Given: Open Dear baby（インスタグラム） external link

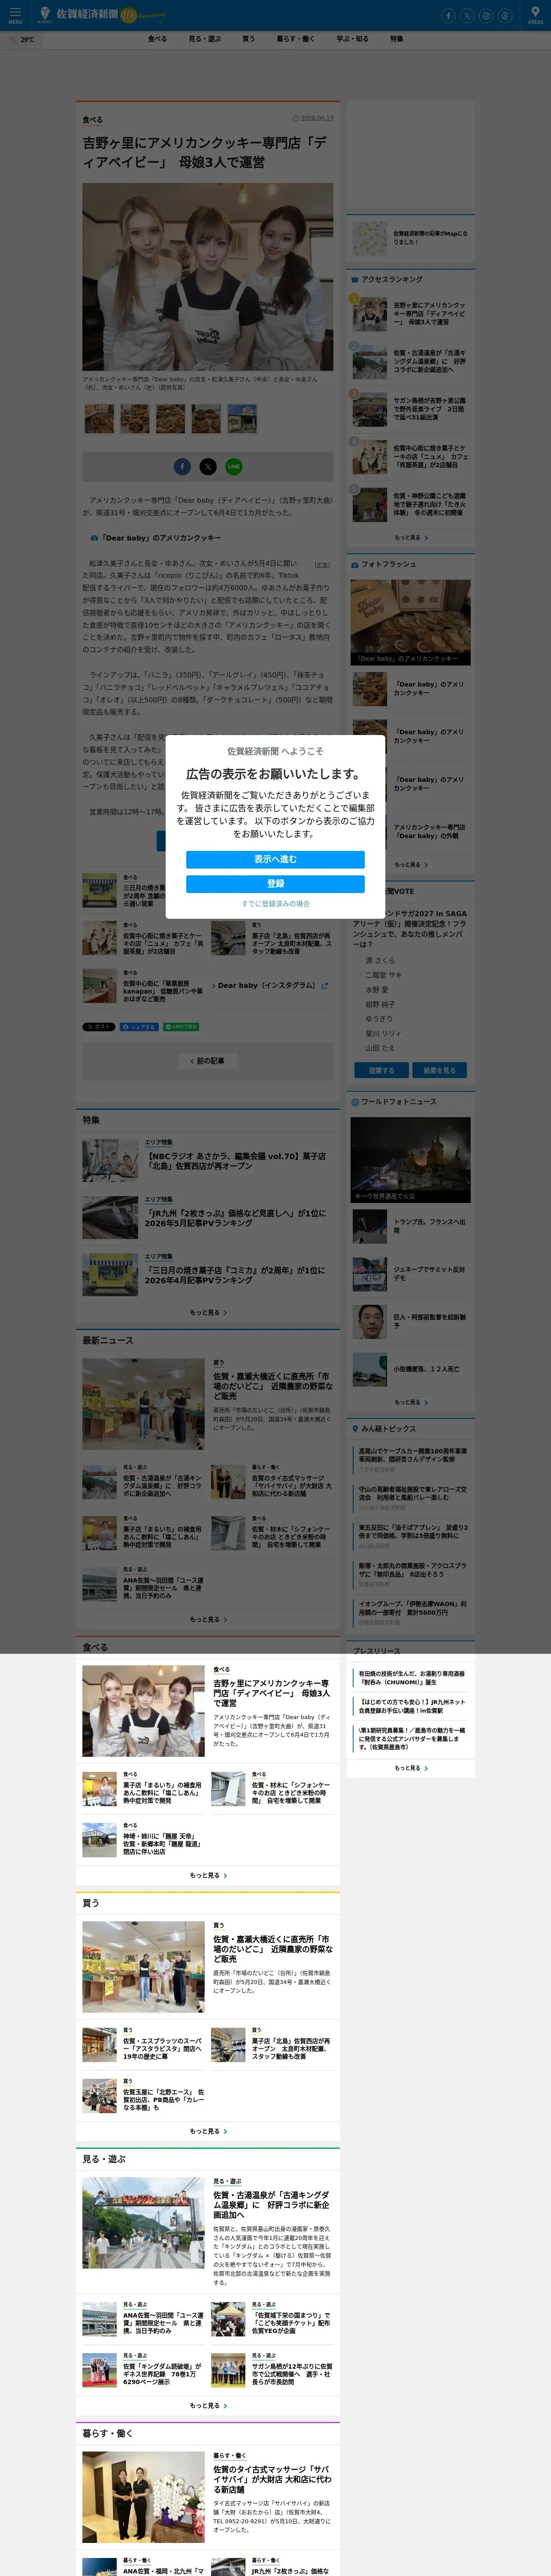Looking at the screenshot, I should (x=270, y=986).
